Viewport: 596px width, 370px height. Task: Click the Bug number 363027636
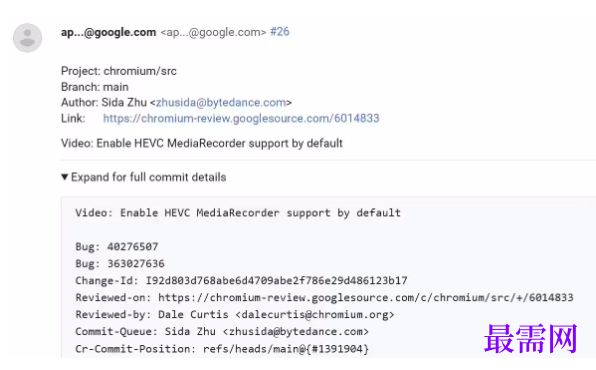click(x=136, y=264)
